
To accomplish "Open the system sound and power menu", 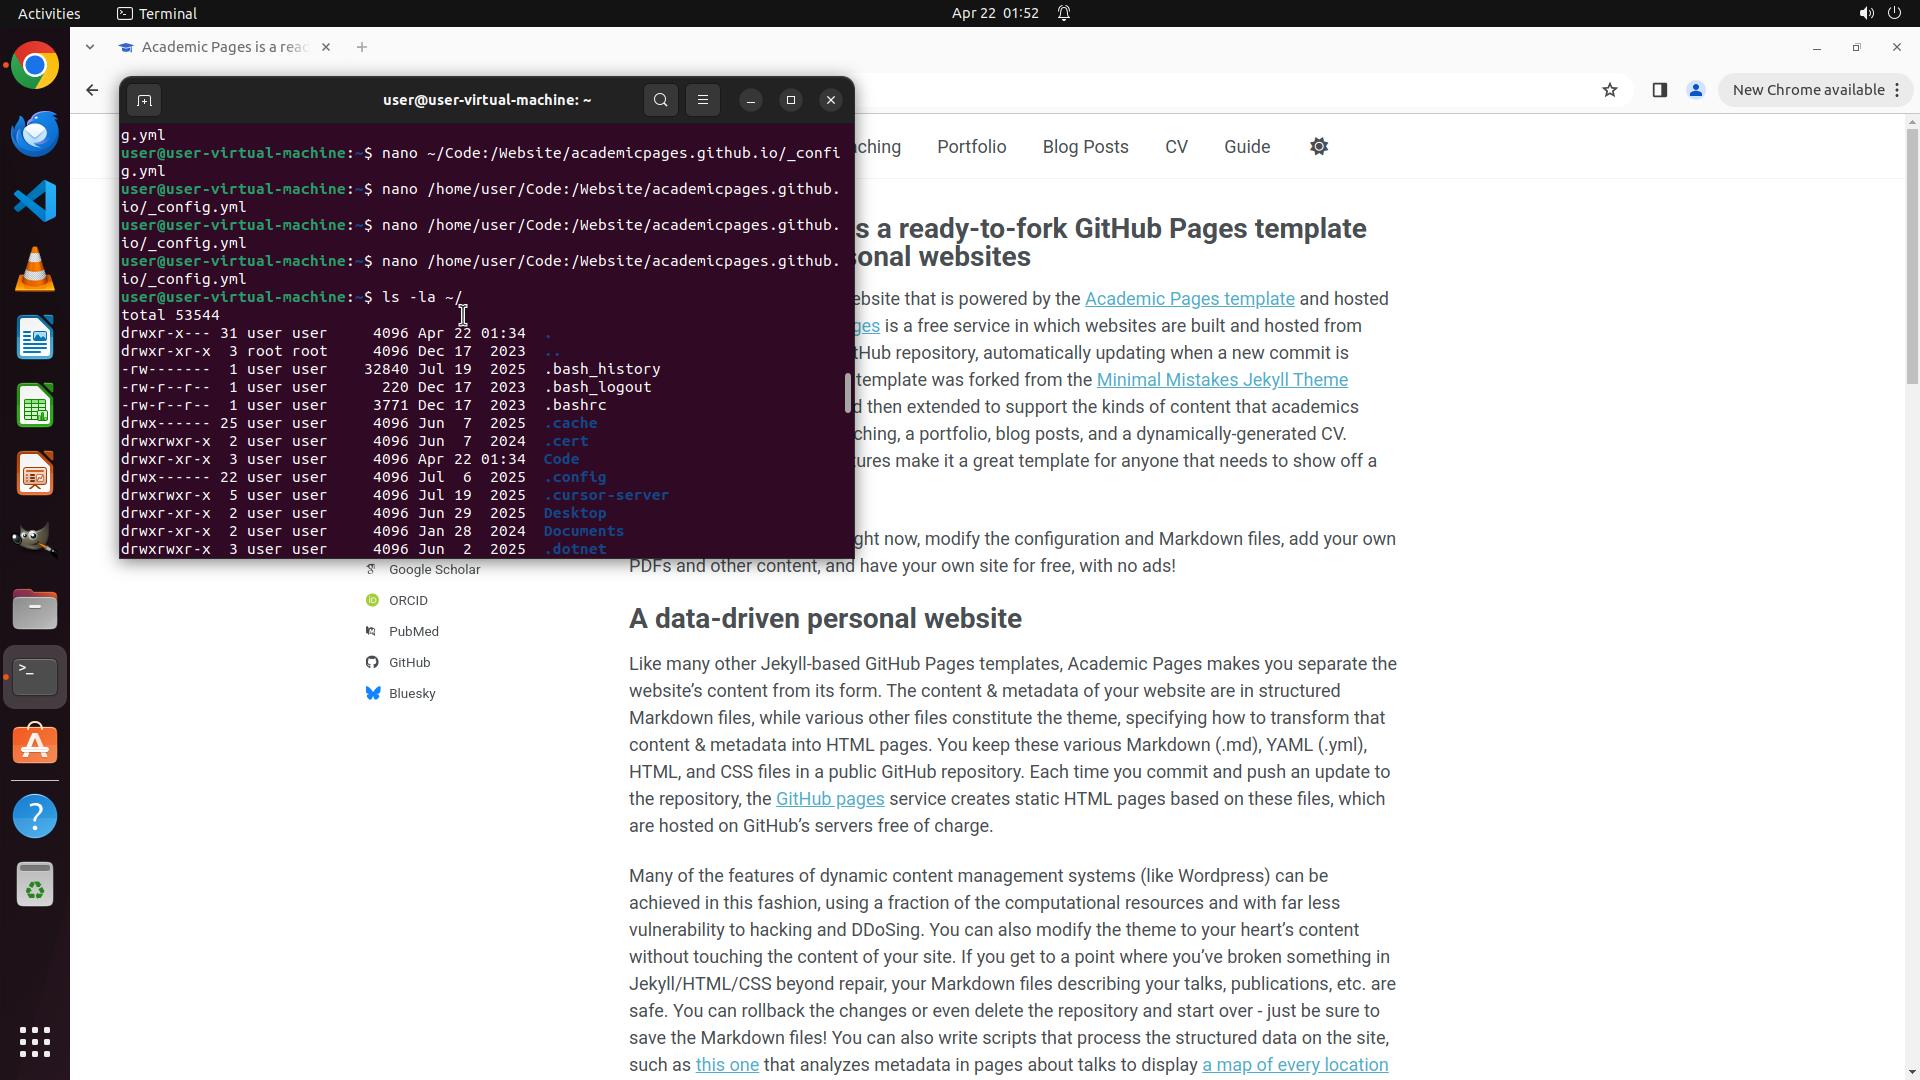I will tap(1880, 13).
